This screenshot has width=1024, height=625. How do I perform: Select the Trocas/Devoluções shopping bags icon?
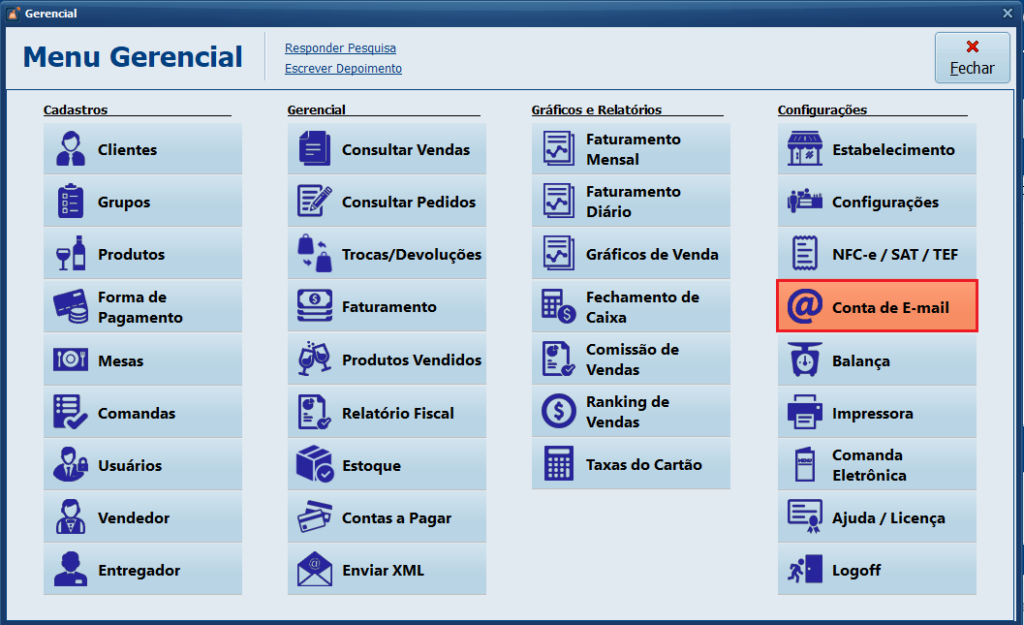click(315, 254)
